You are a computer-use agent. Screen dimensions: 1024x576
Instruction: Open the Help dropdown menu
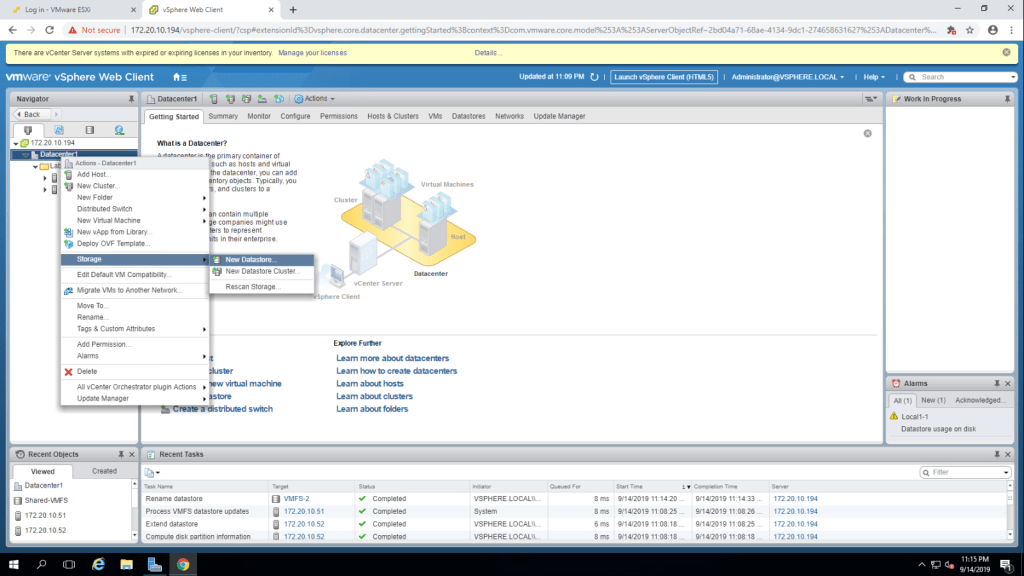click(875, 77)
